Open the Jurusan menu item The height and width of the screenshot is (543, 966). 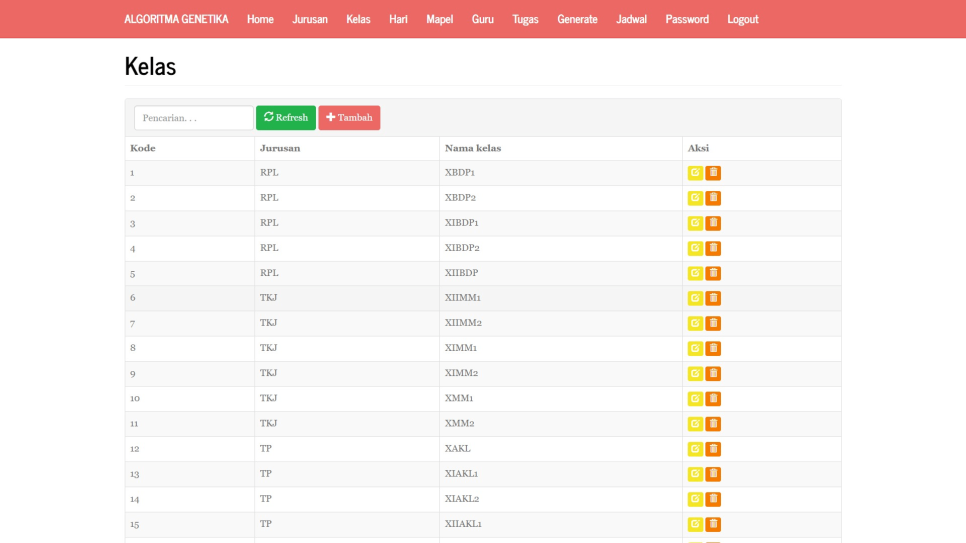(310, 19)
